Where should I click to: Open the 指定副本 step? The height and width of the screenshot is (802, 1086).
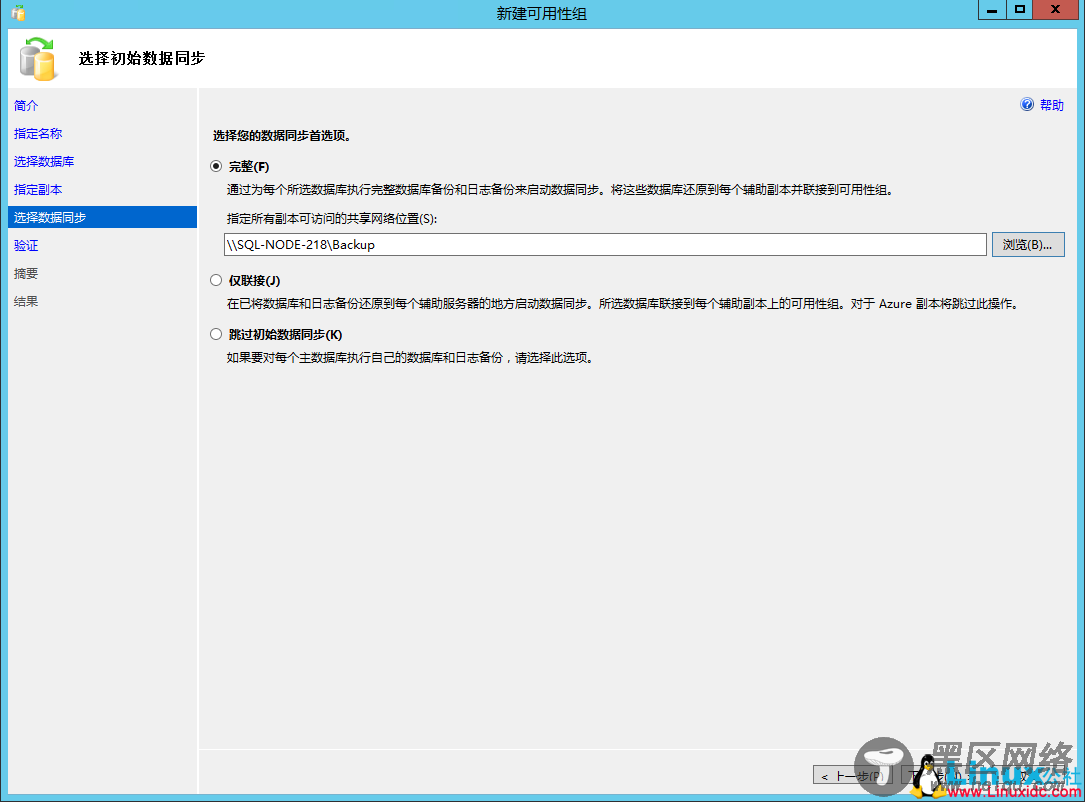(38, 189)
